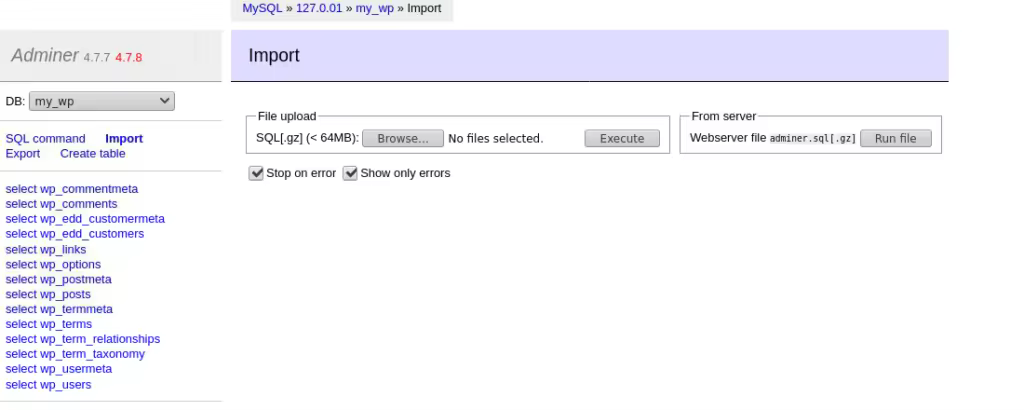
Task: Click "select" beside wp_term_taxonomy
Action: [x=21, y=354]
